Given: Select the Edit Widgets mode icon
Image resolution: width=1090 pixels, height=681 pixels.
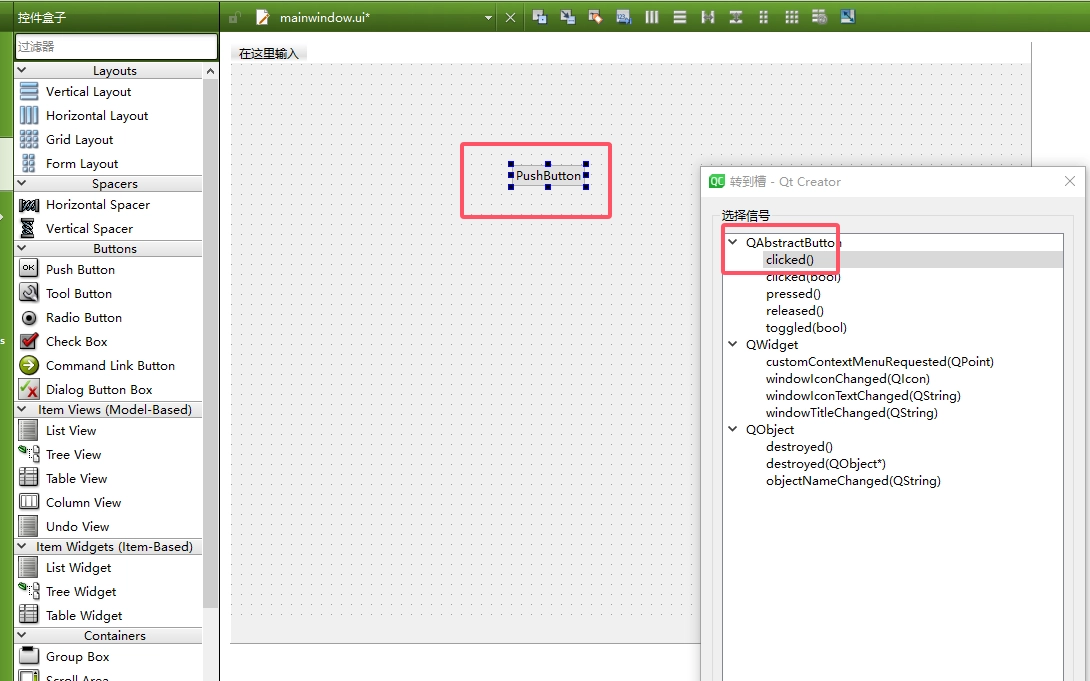Looking at the screenshot, I should click(x=540, y=17).
